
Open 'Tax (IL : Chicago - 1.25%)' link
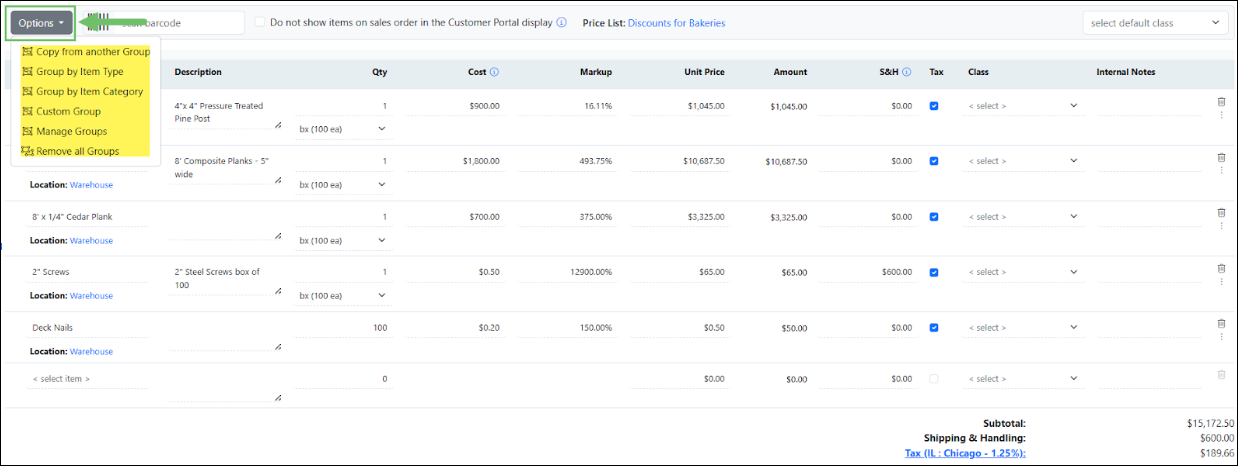coord(965,453)
